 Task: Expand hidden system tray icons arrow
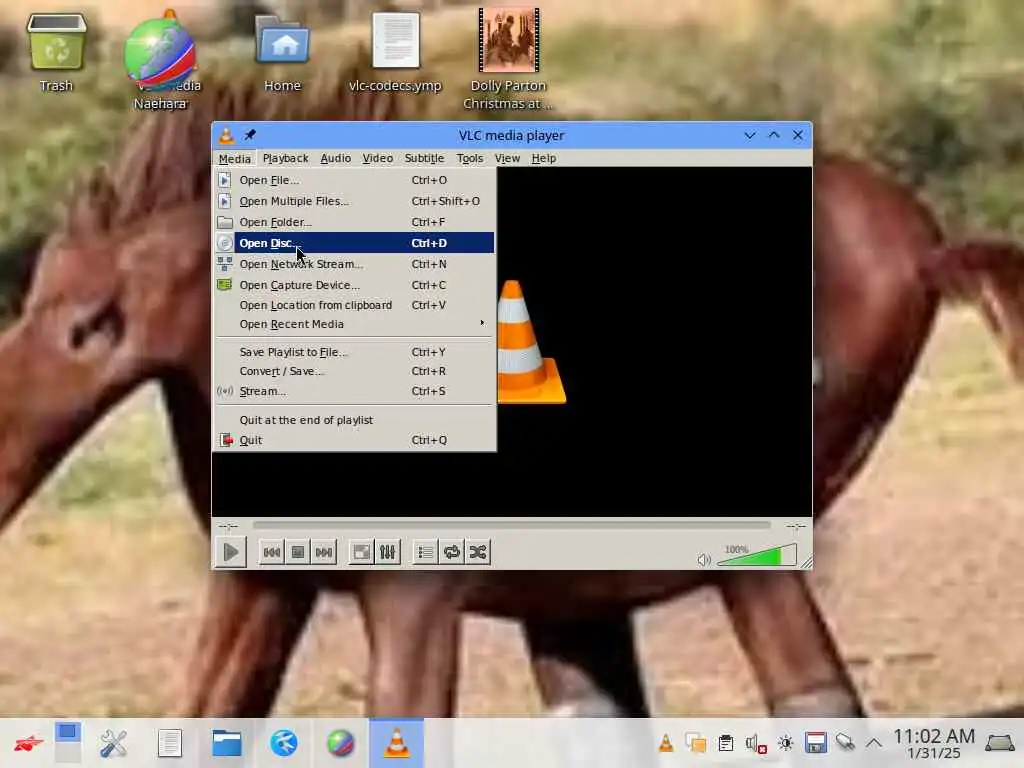point(874,743)
